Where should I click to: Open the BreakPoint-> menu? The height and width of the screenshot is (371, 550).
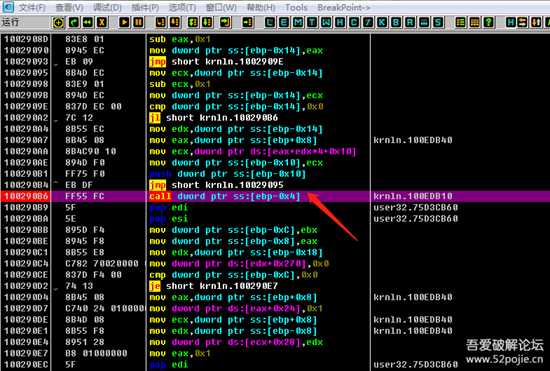coord(344,7)
